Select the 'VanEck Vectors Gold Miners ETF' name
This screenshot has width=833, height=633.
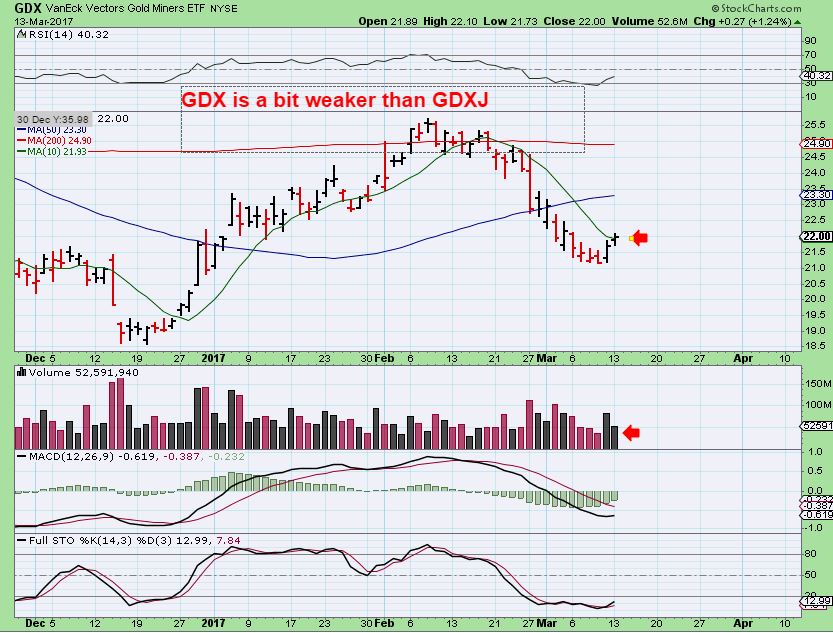125,8
